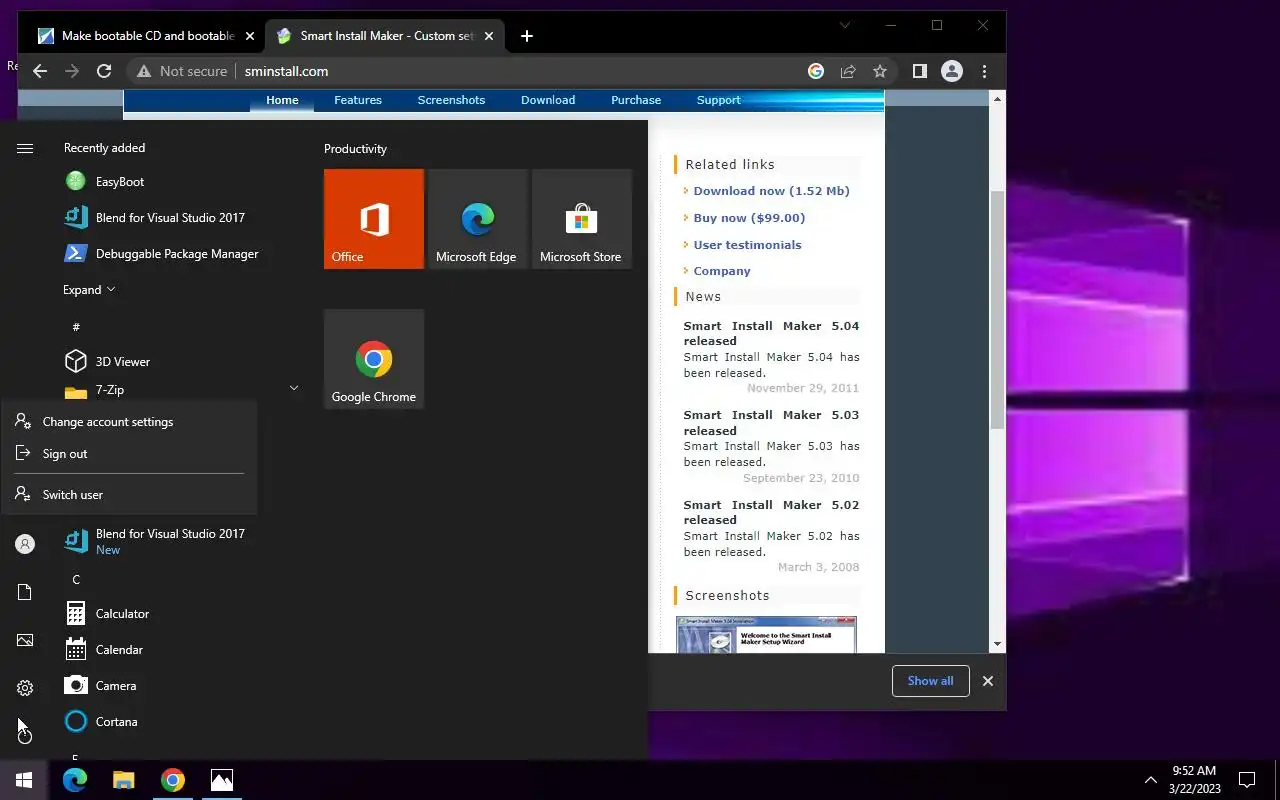1280x800 pixels.
Task: Click the Show all downloads button
Action: pos(930,681)
